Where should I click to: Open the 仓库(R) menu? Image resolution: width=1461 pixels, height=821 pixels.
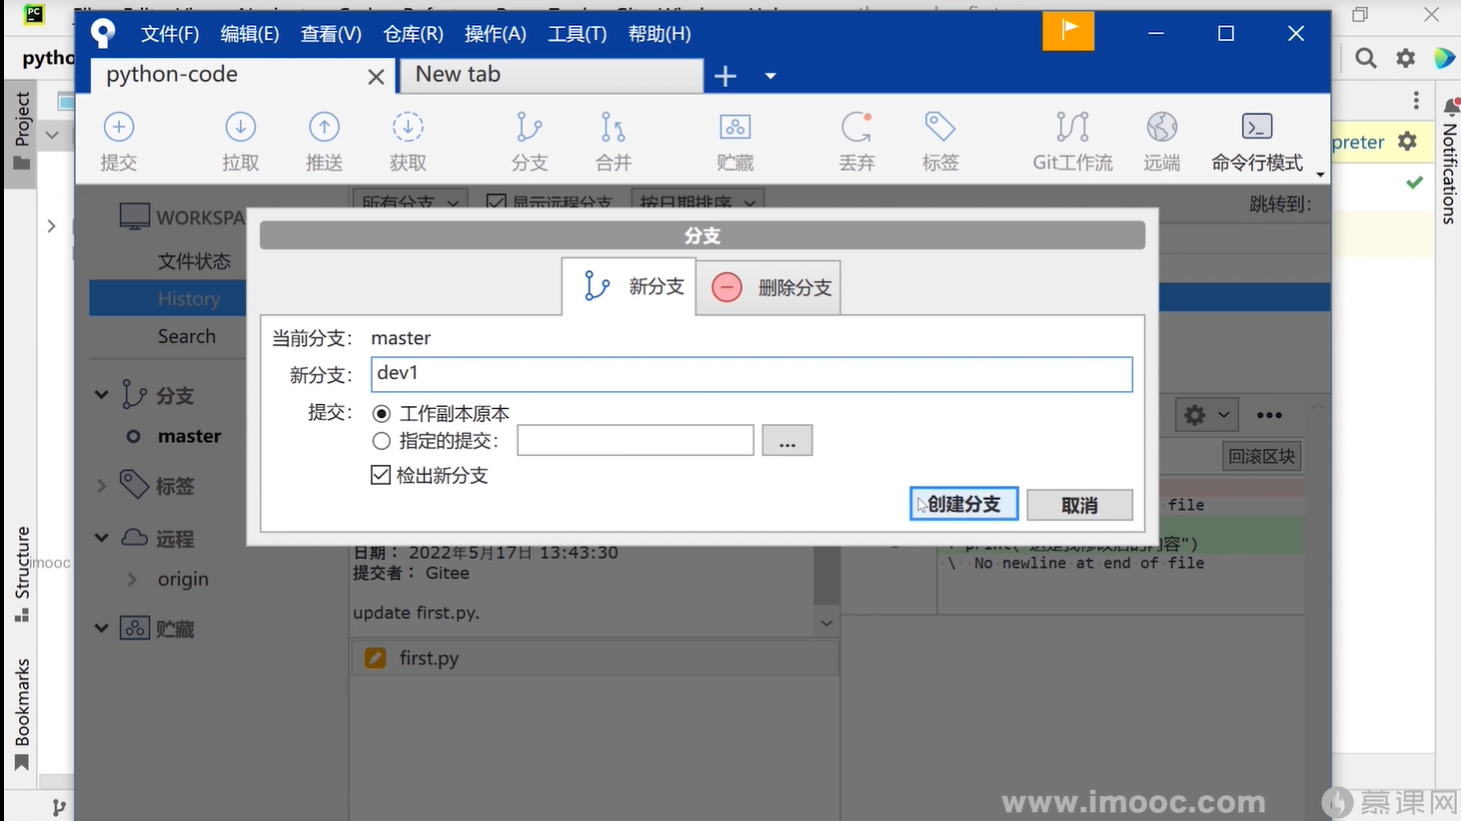coord(411,33)
